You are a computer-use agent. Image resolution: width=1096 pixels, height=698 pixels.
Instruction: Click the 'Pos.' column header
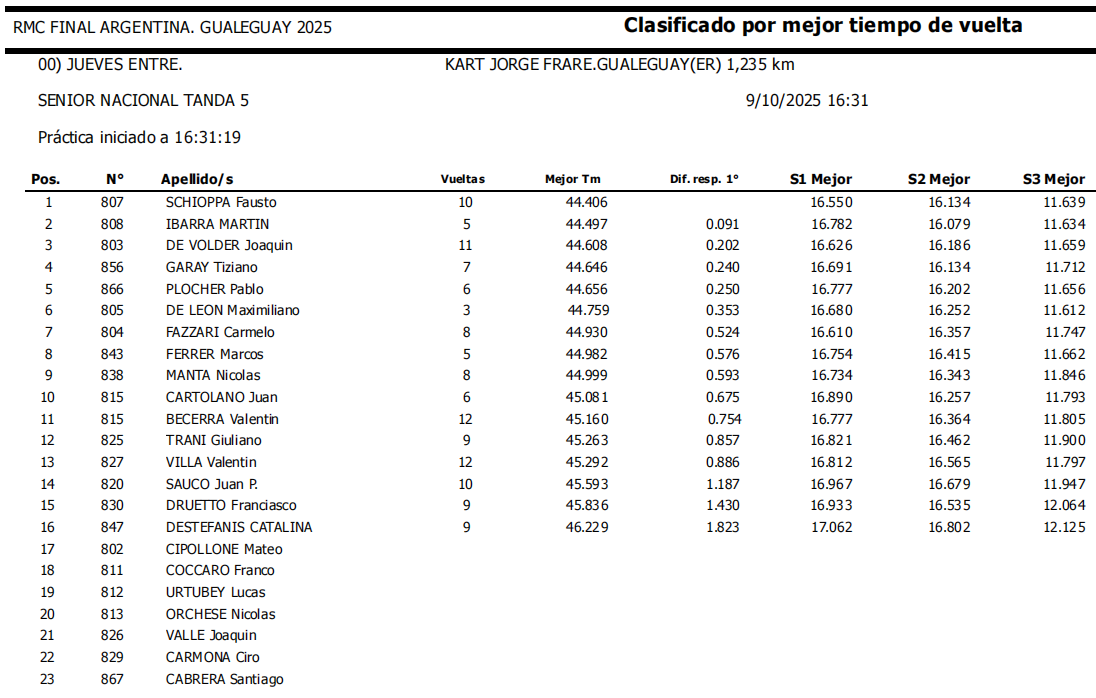pyautogui.click(x=46, y=180)
